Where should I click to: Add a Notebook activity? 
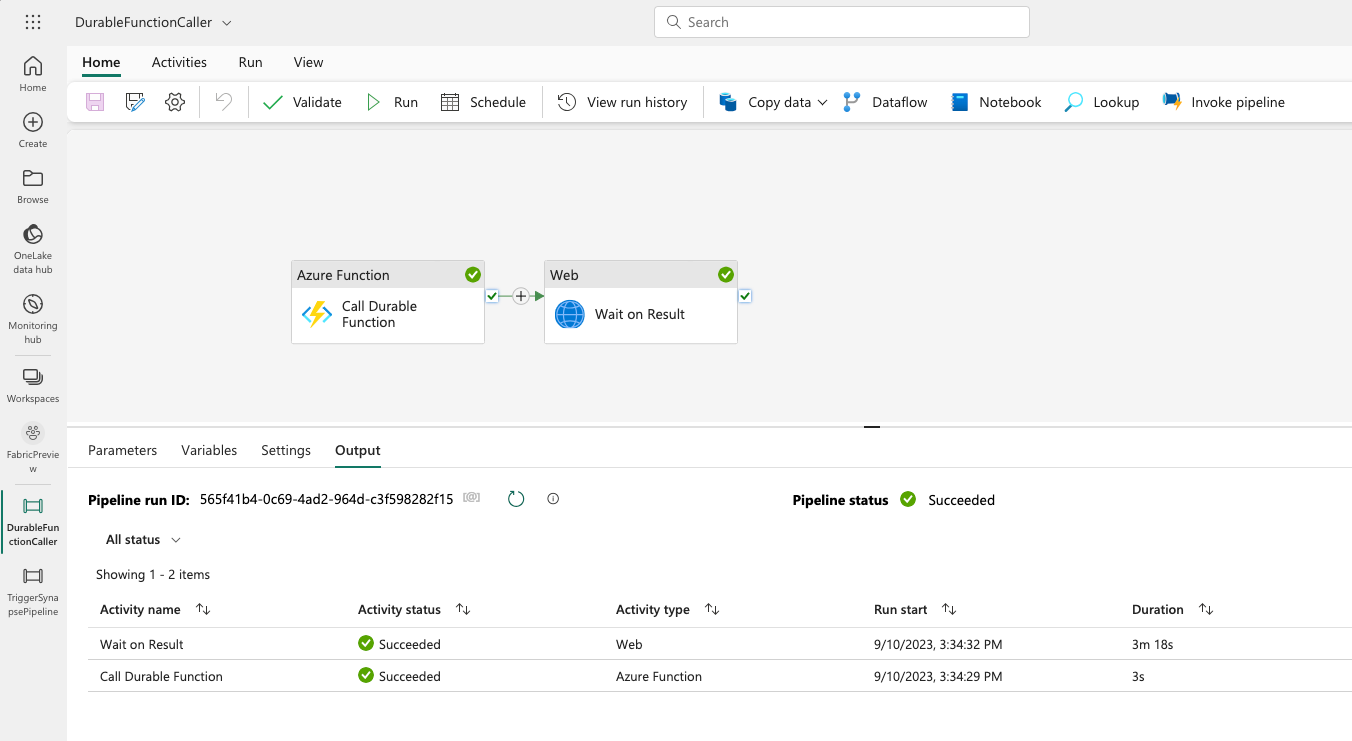pos(996,102)
